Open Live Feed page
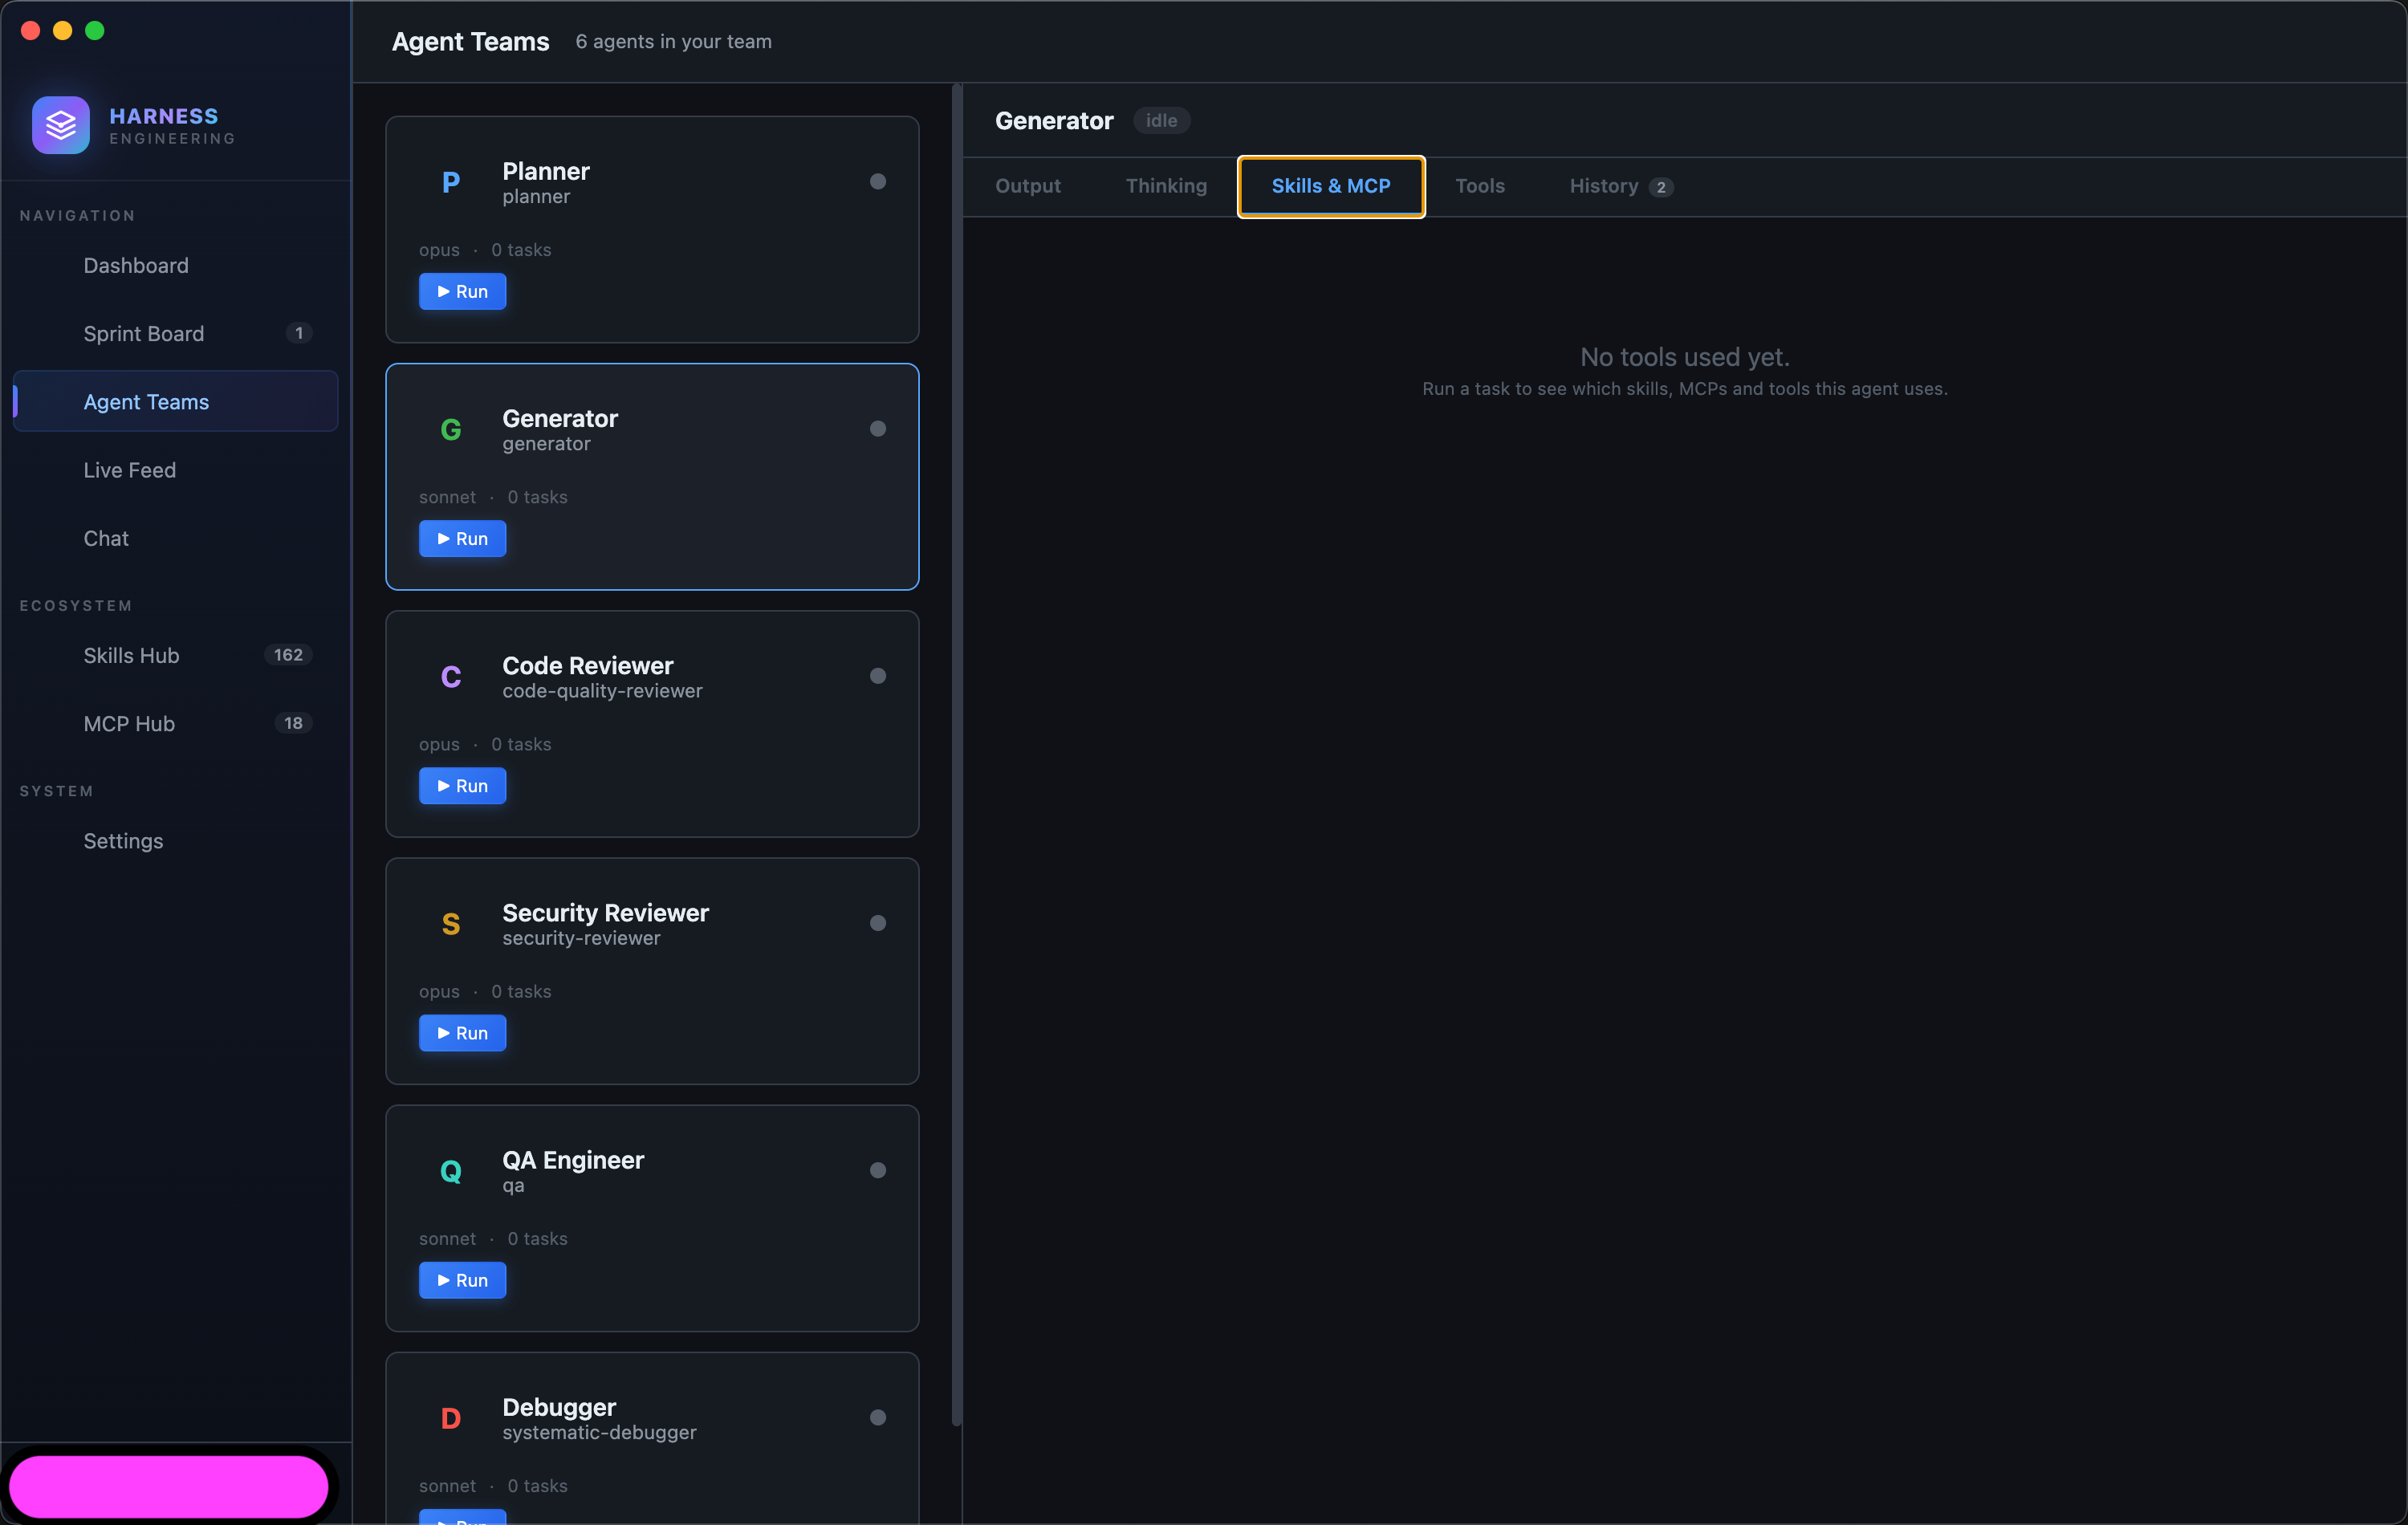The image size is (2408, 1525). pyautogui.click(x=175, y=469)
